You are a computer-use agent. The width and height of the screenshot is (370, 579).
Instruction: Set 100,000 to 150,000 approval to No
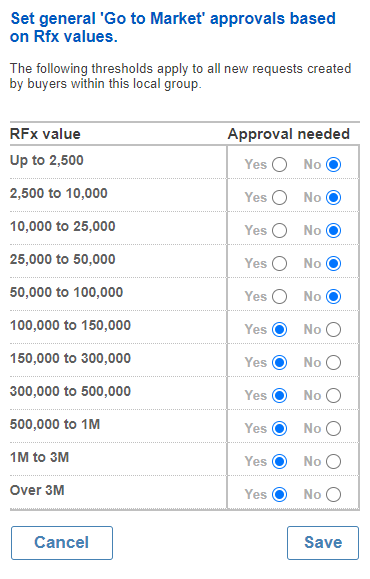333,330
